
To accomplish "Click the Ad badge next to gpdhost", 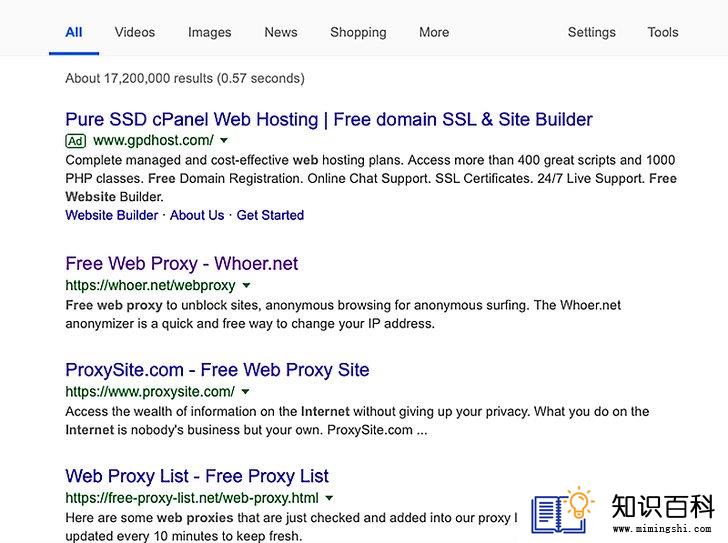I will tap(76, 141).
